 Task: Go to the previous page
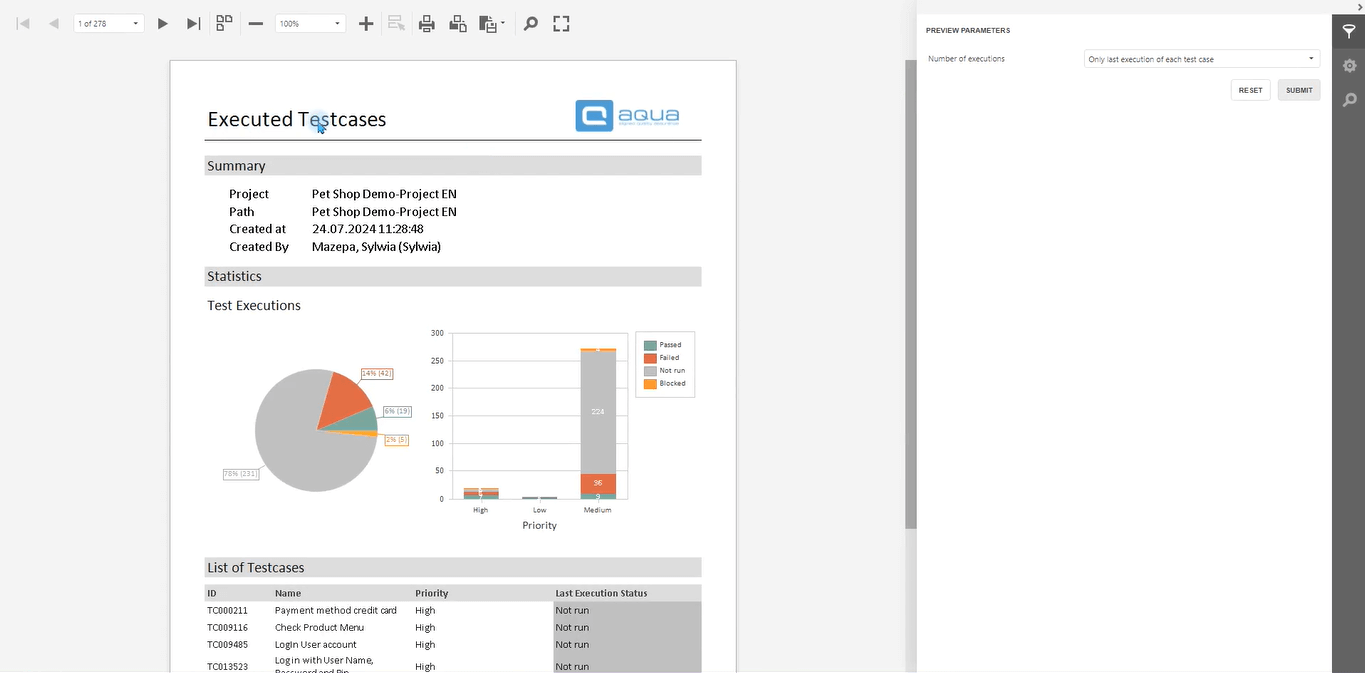(x=54, y=23)
